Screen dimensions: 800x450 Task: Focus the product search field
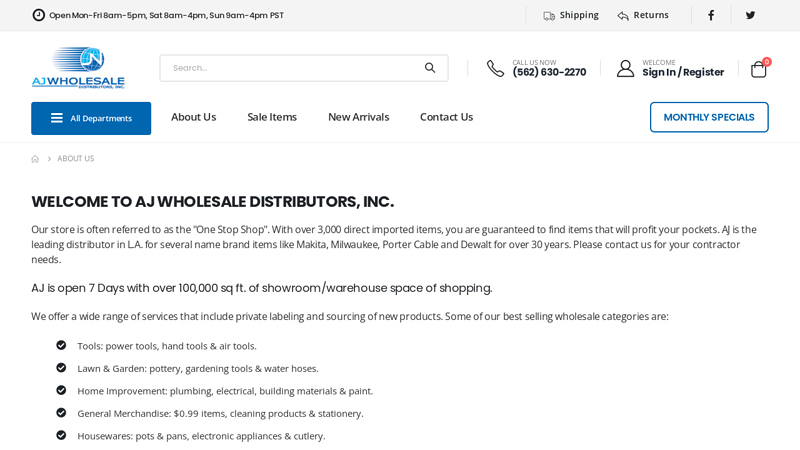(290, 68)
